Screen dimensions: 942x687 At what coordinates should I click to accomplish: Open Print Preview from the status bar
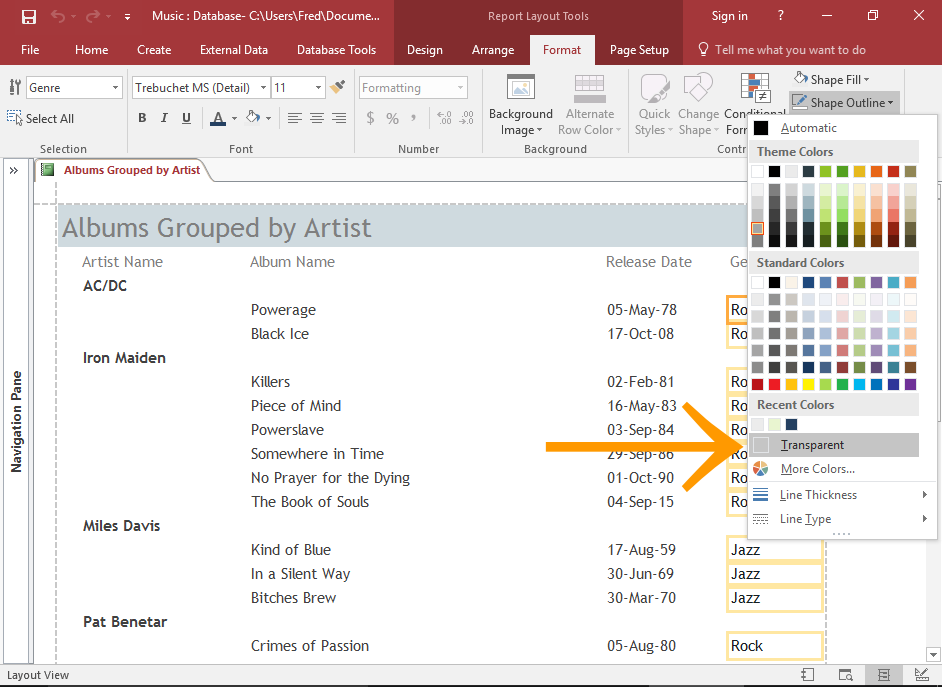(x=845, y=675)
